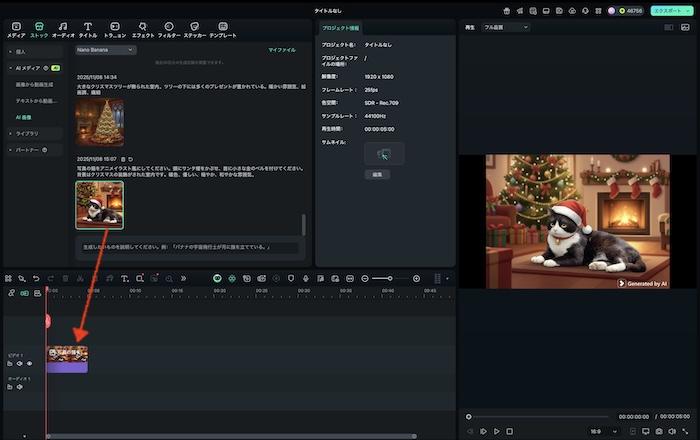Image resolution: width=700 pixels, height=440 pixels.
Task: Click the 編集 button below thumbnail
Action: click(378, 174)
